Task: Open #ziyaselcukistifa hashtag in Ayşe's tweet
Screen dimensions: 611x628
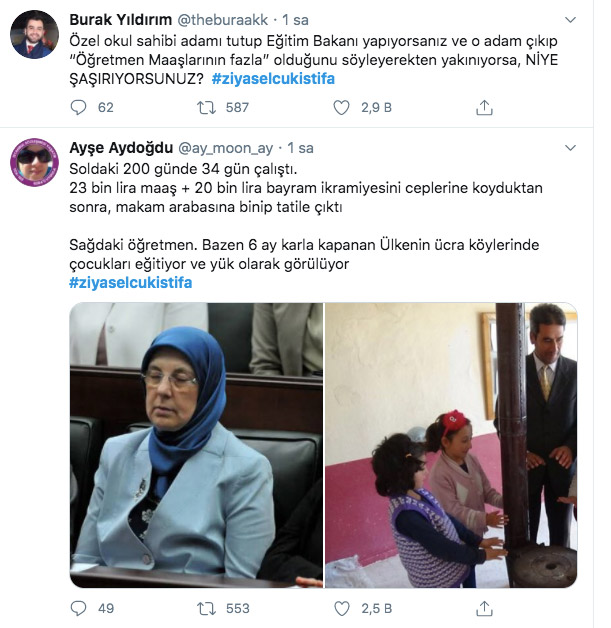Action: click(x=131, y=283)
